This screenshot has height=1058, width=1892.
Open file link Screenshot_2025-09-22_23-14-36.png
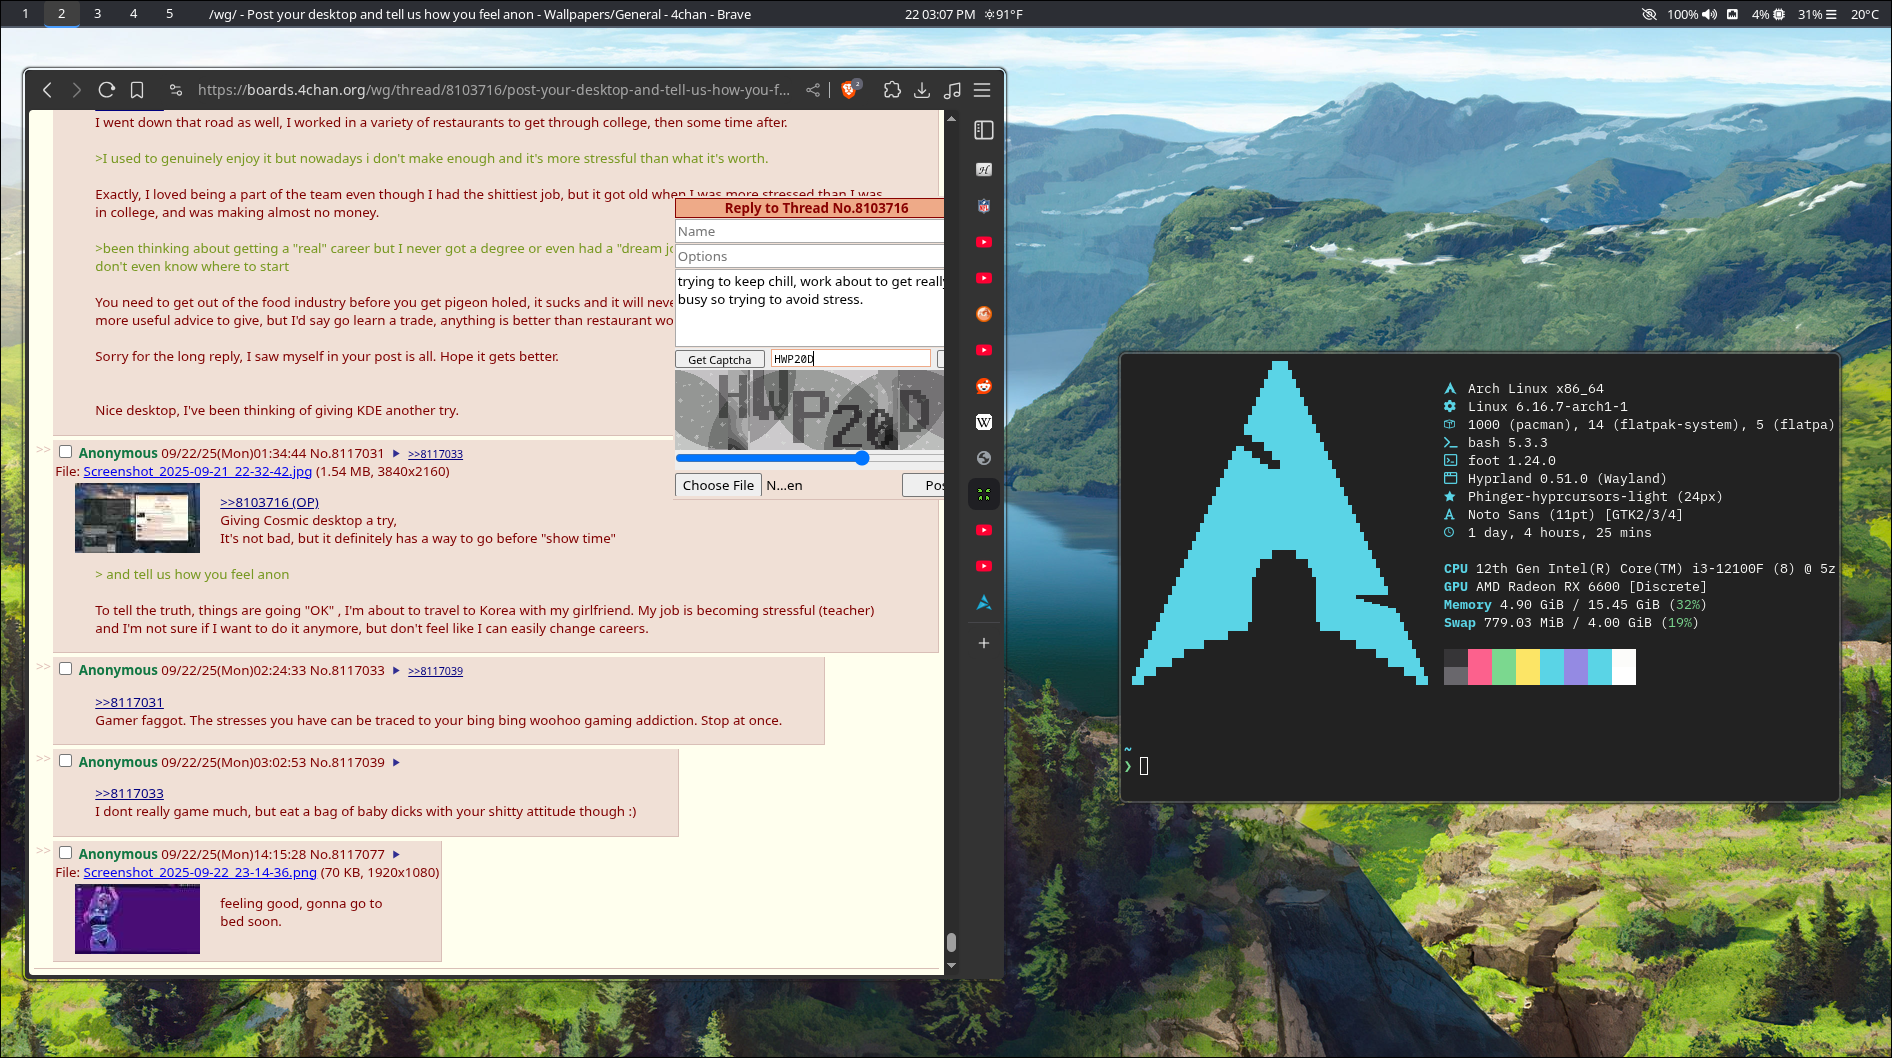[x=199, y=872]
